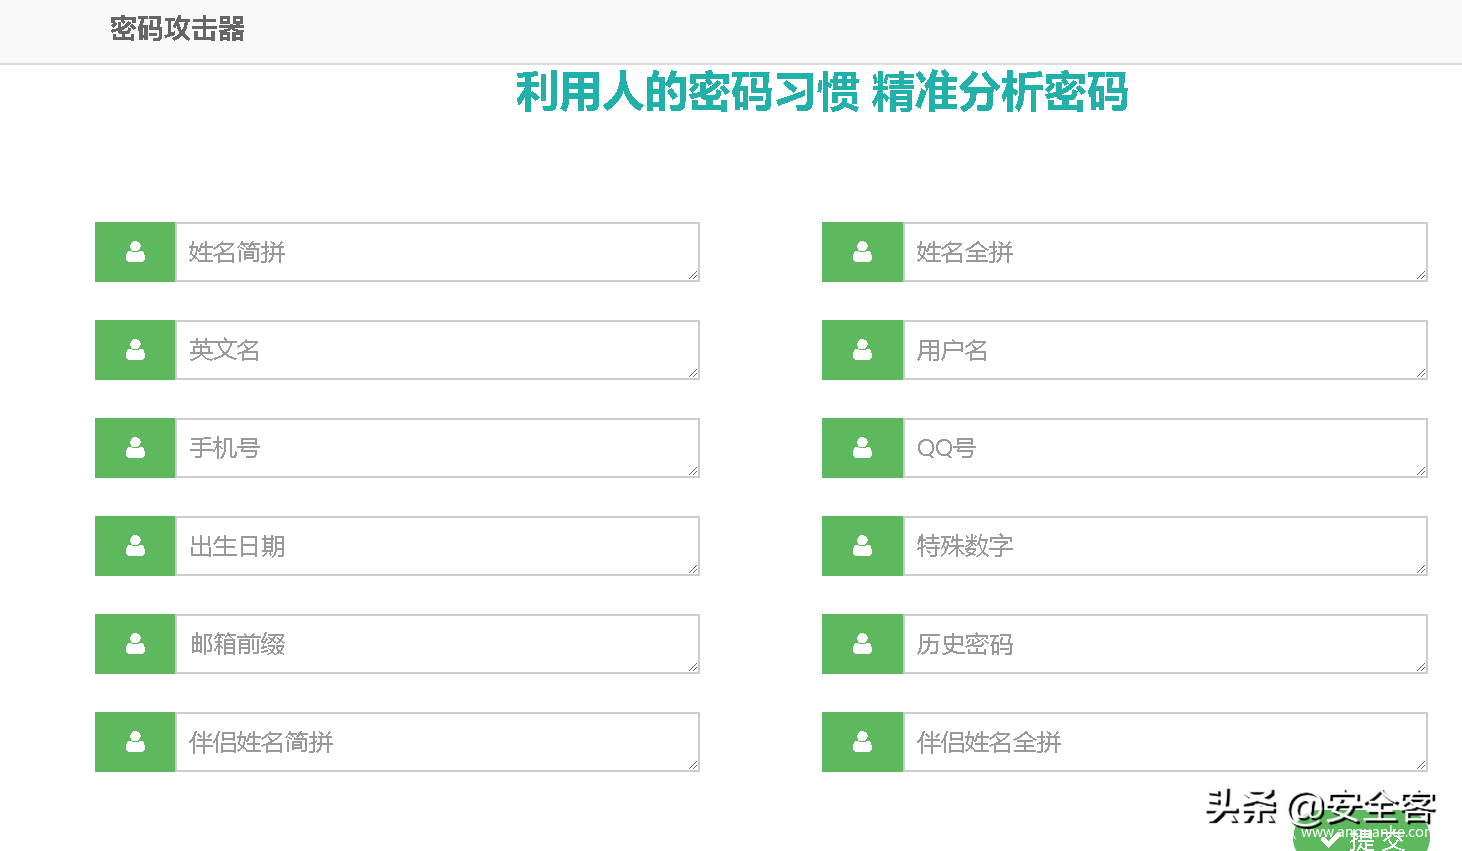Focus the 姓名全拼 text input
The height and width of the screenshot is (851, 1462).
point(1164,252)
